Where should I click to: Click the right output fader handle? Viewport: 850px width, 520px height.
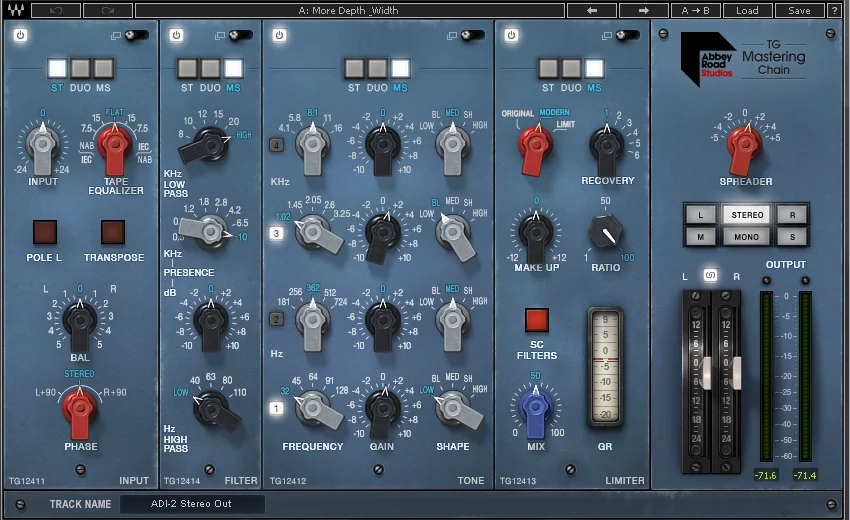(x=736, y=373)
